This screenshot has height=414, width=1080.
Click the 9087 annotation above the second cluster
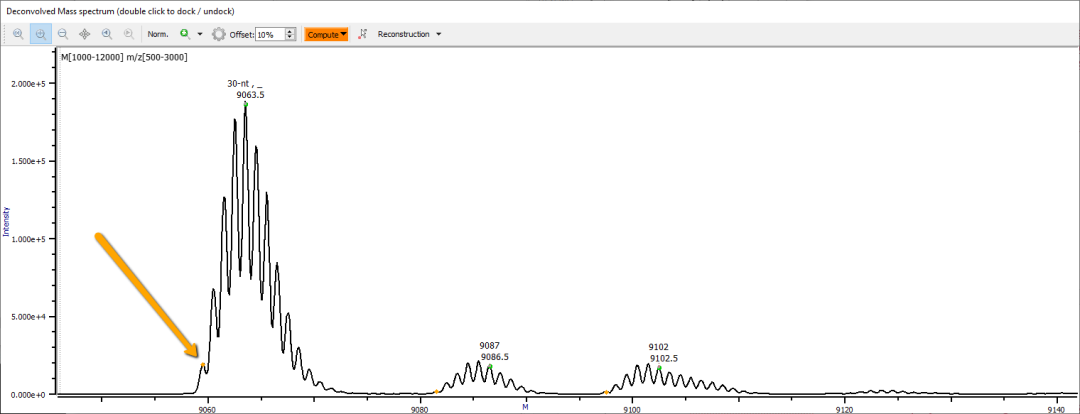[490, 345]
